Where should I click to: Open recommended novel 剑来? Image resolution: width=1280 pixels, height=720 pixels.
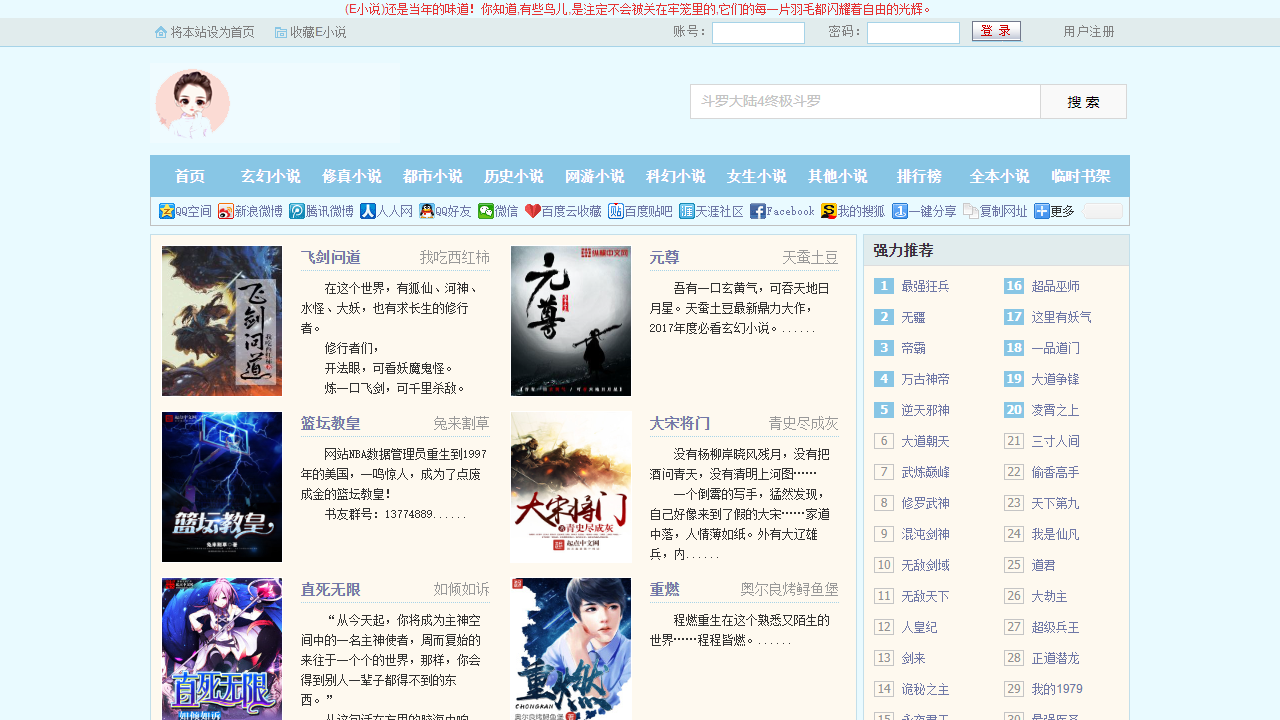[913, 658]
